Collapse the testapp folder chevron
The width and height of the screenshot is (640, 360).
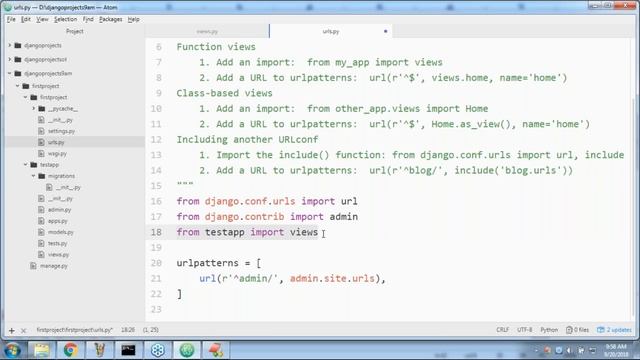click(x=25, y=164)
